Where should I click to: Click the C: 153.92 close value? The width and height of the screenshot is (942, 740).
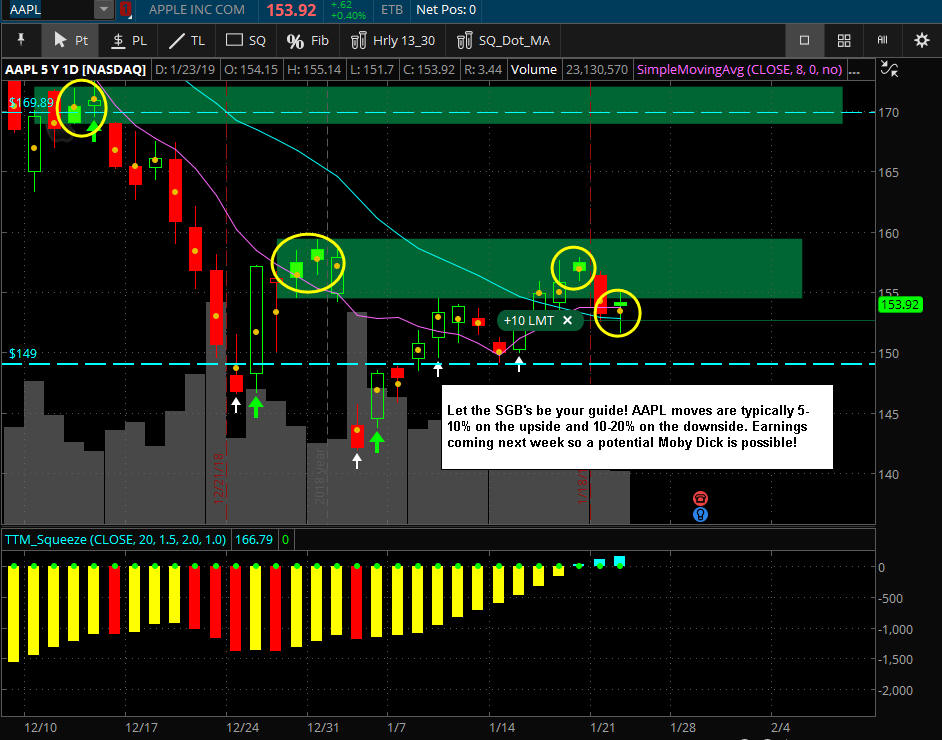point(429,70)
